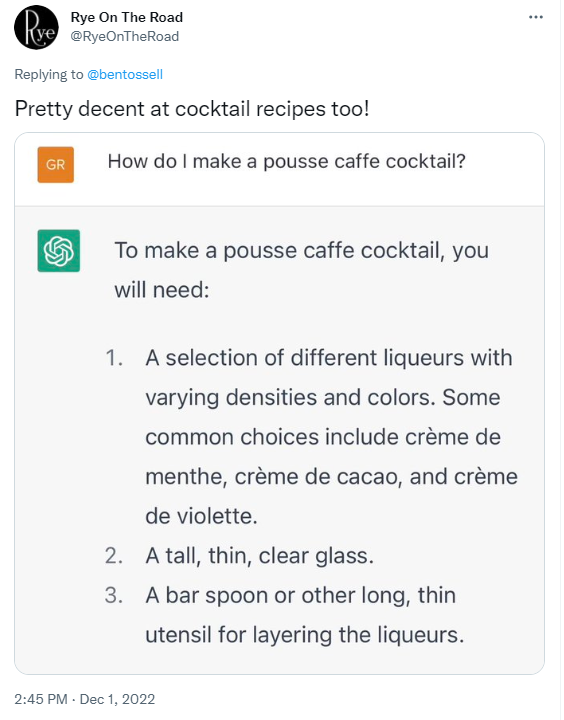The height and width of the screenshot is (720, 564).
Task: Click the 'Replying to' label text
Action: 49,74
